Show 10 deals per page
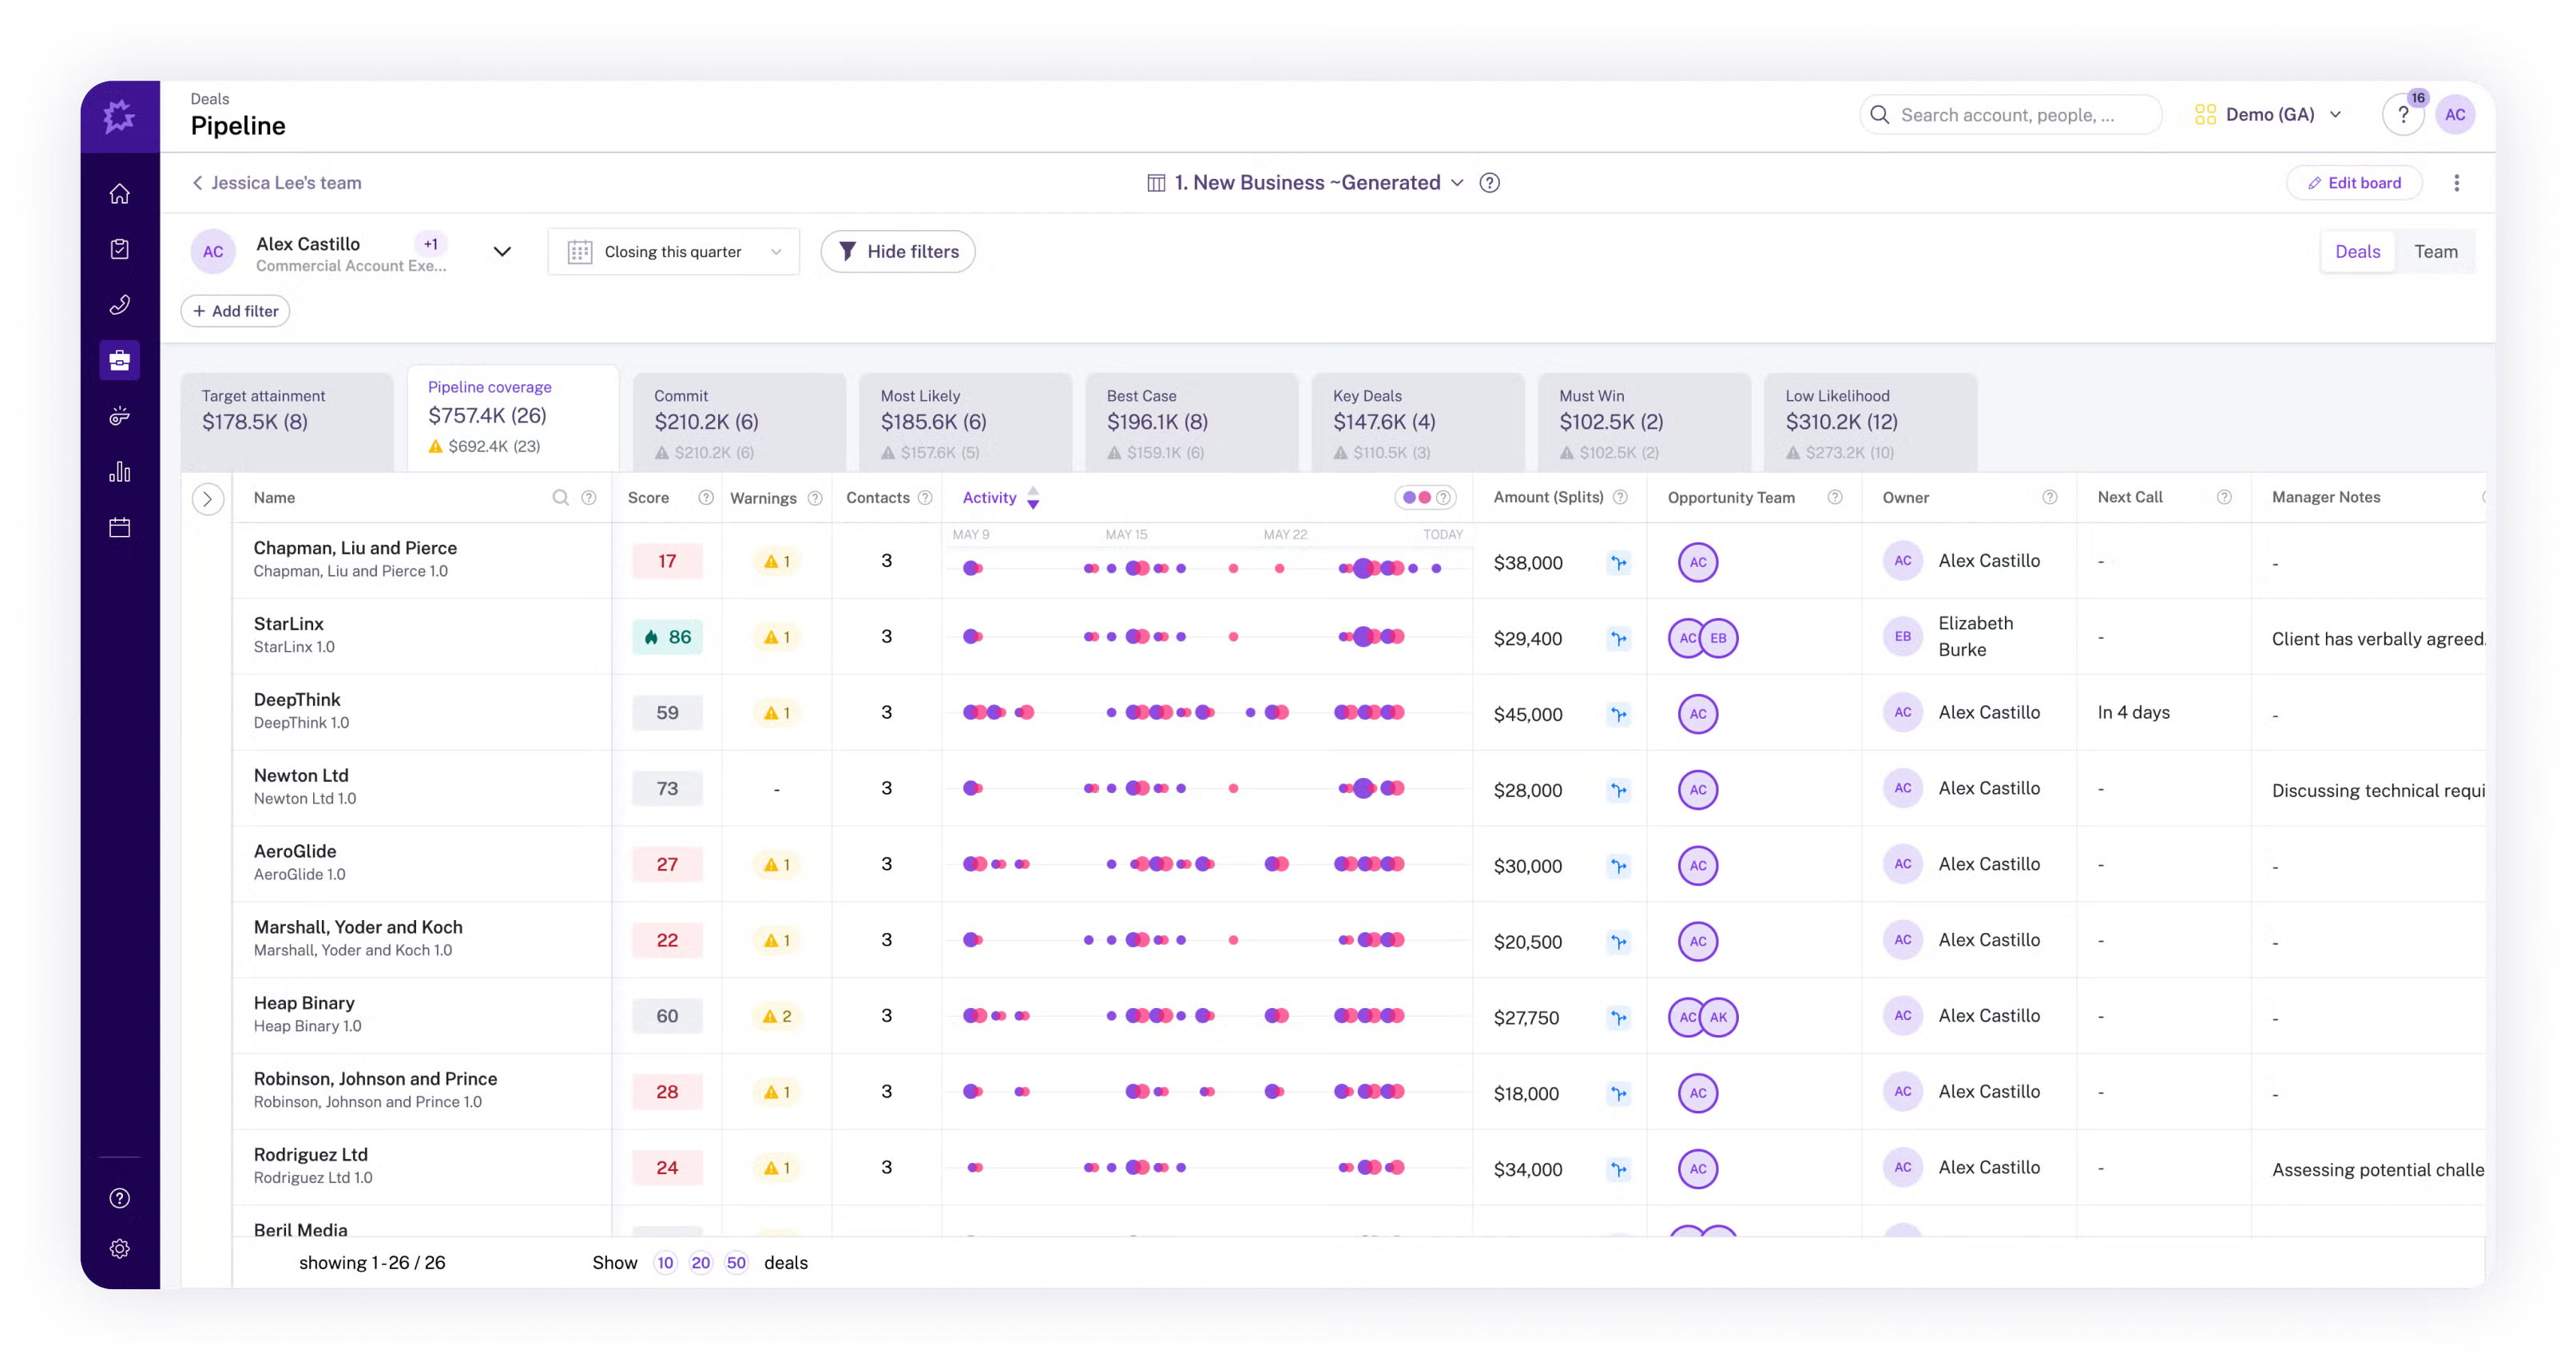 [665, 1263]
